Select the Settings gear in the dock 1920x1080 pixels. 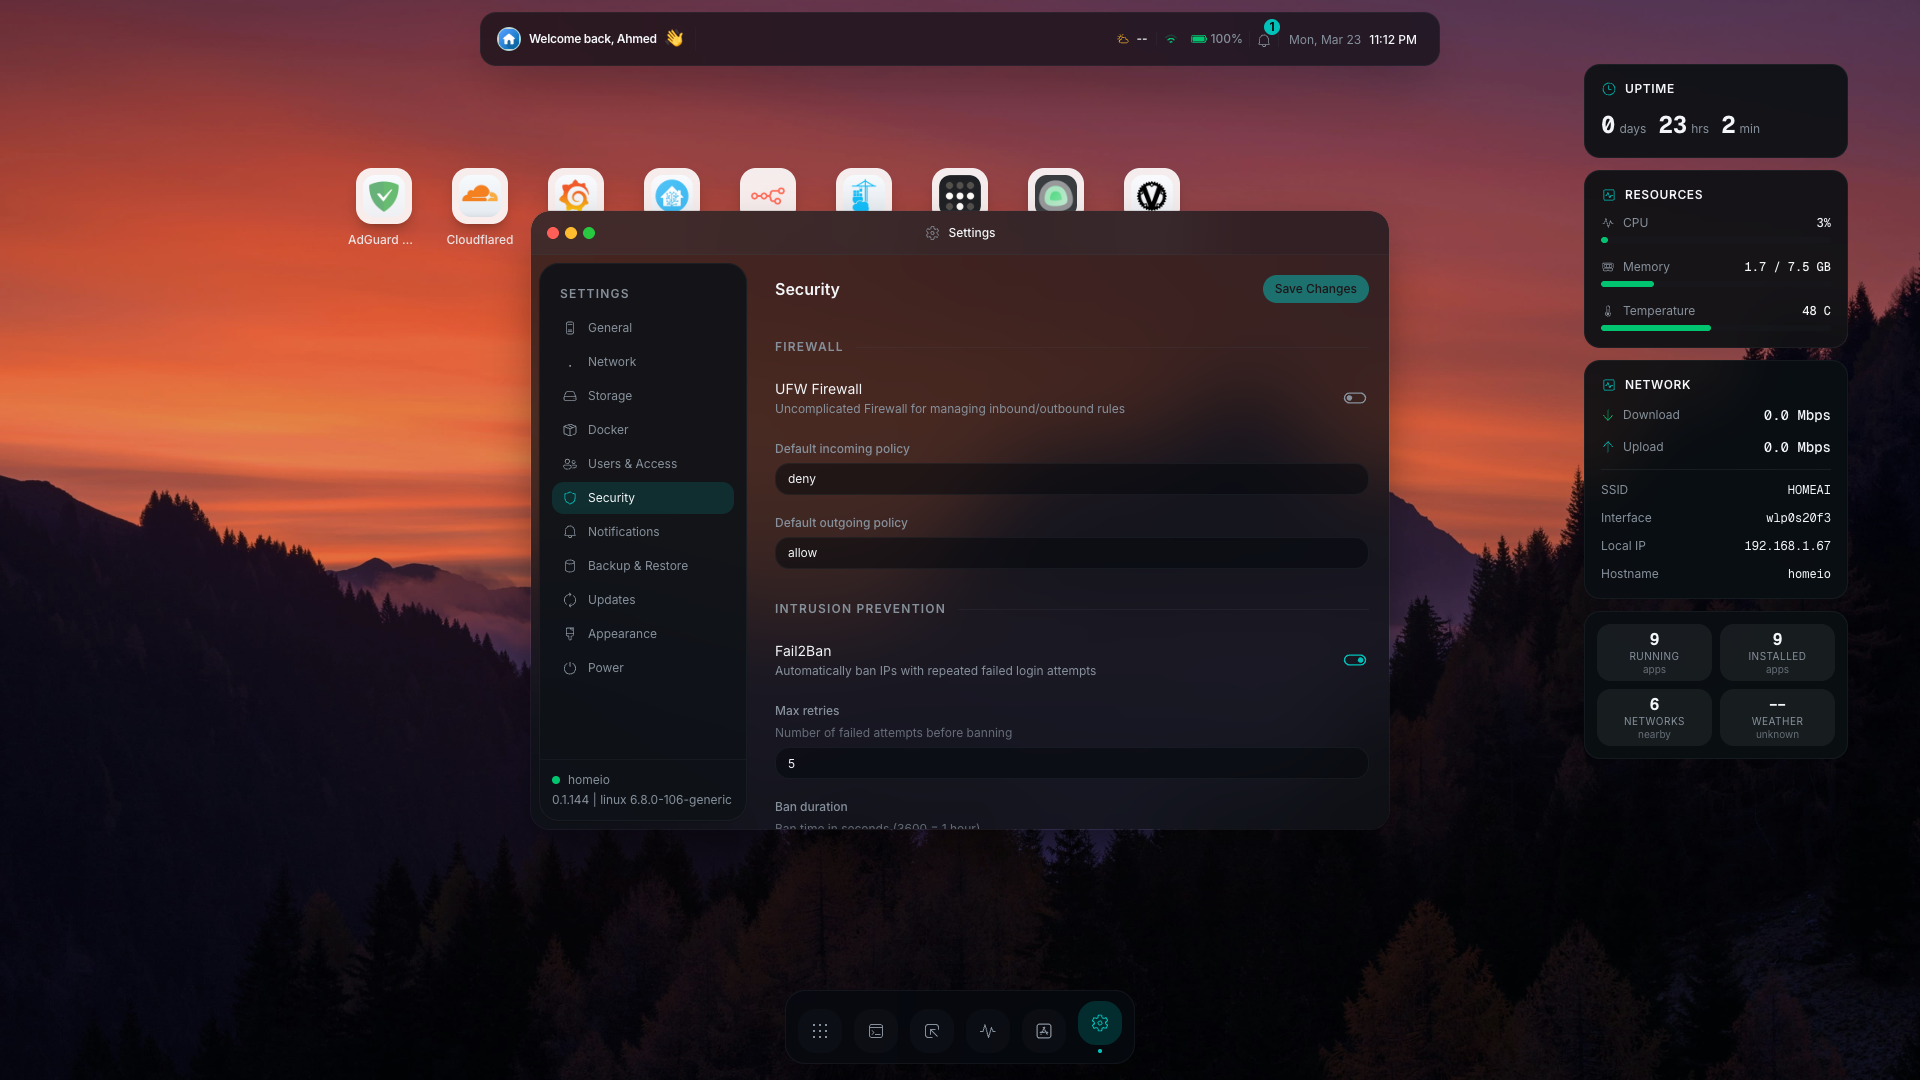pos(1100,1024)
